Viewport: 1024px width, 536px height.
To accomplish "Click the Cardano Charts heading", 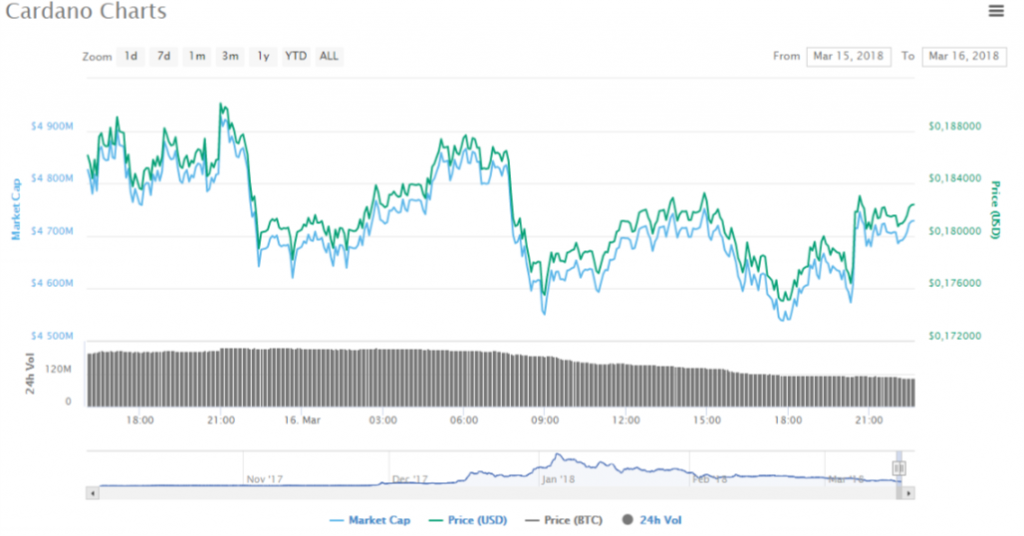I will point(86,11).
